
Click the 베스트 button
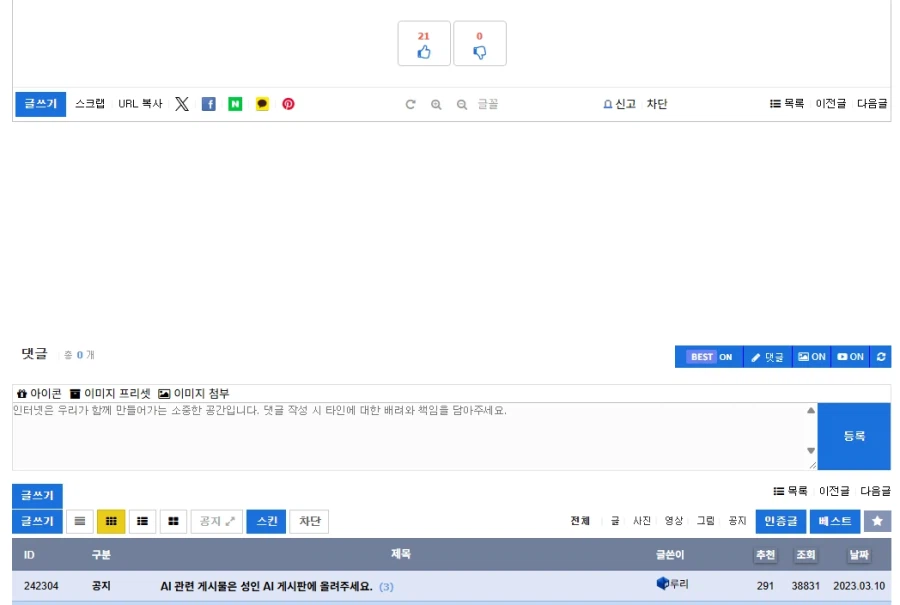[x=835, y=521]
